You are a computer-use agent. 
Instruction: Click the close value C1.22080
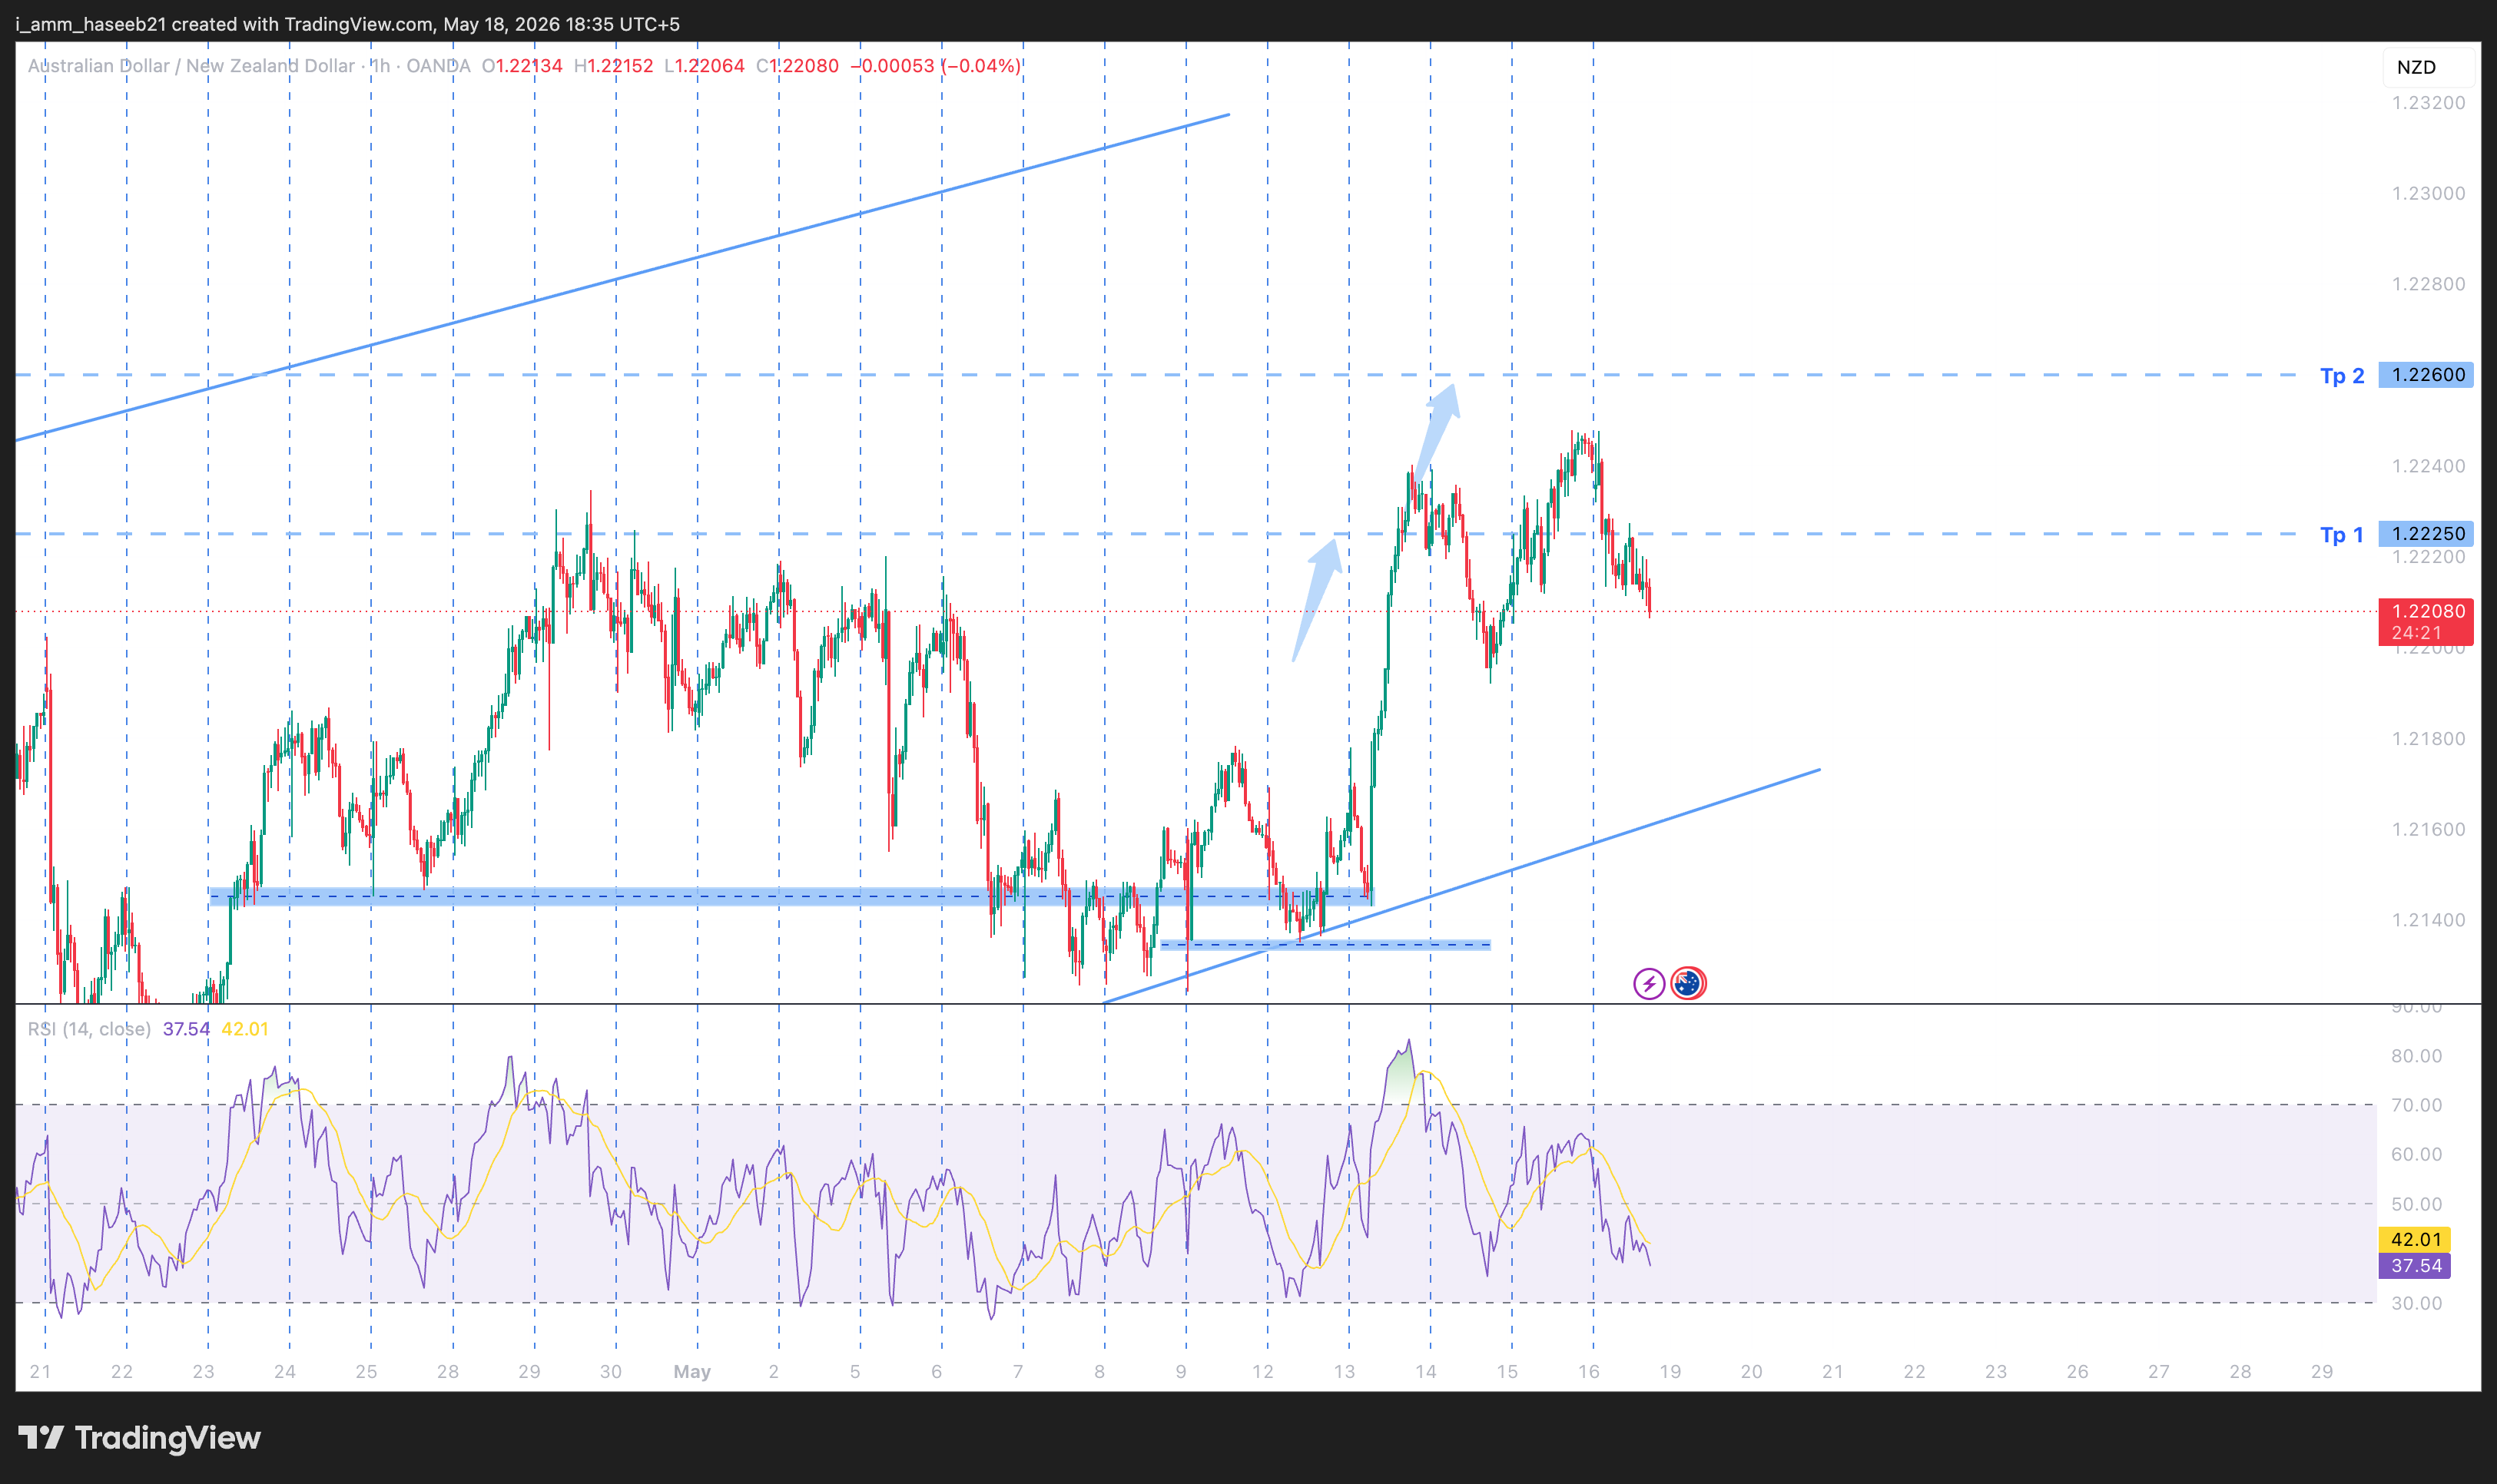(797, 66)
